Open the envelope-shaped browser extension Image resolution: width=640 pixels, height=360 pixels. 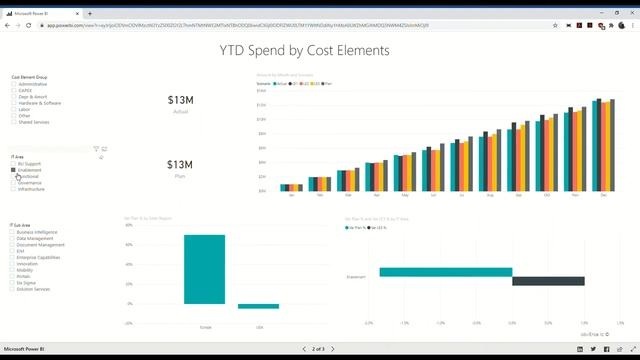[569, 25]
